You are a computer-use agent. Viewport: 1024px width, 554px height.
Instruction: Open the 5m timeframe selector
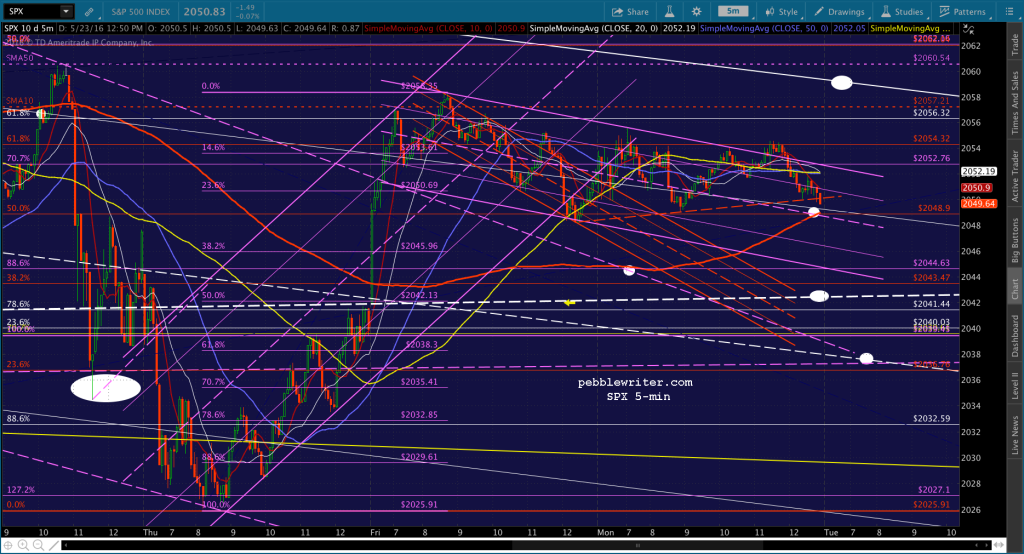click(x=733, y=11)
